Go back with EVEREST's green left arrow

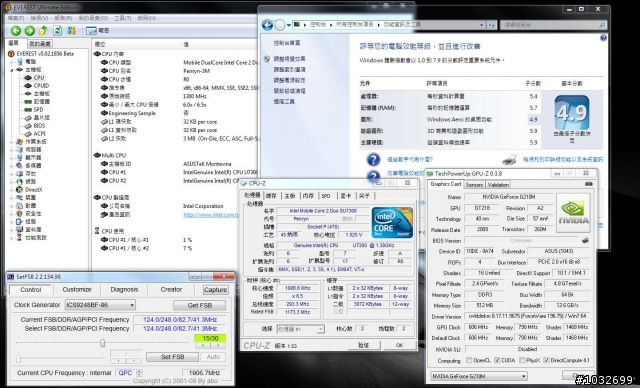16,31
